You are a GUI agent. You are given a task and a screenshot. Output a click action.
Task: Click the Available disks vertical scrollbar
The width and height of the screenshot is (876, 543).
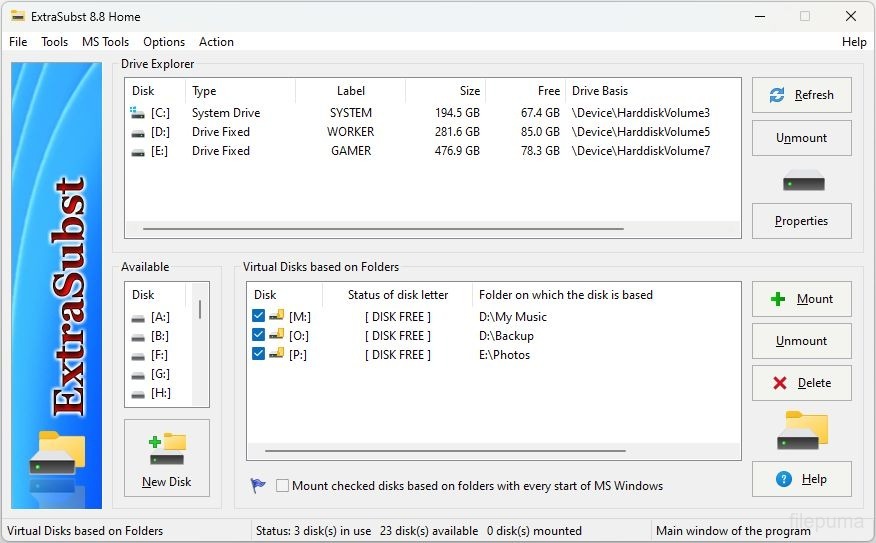tap(200, 310)
